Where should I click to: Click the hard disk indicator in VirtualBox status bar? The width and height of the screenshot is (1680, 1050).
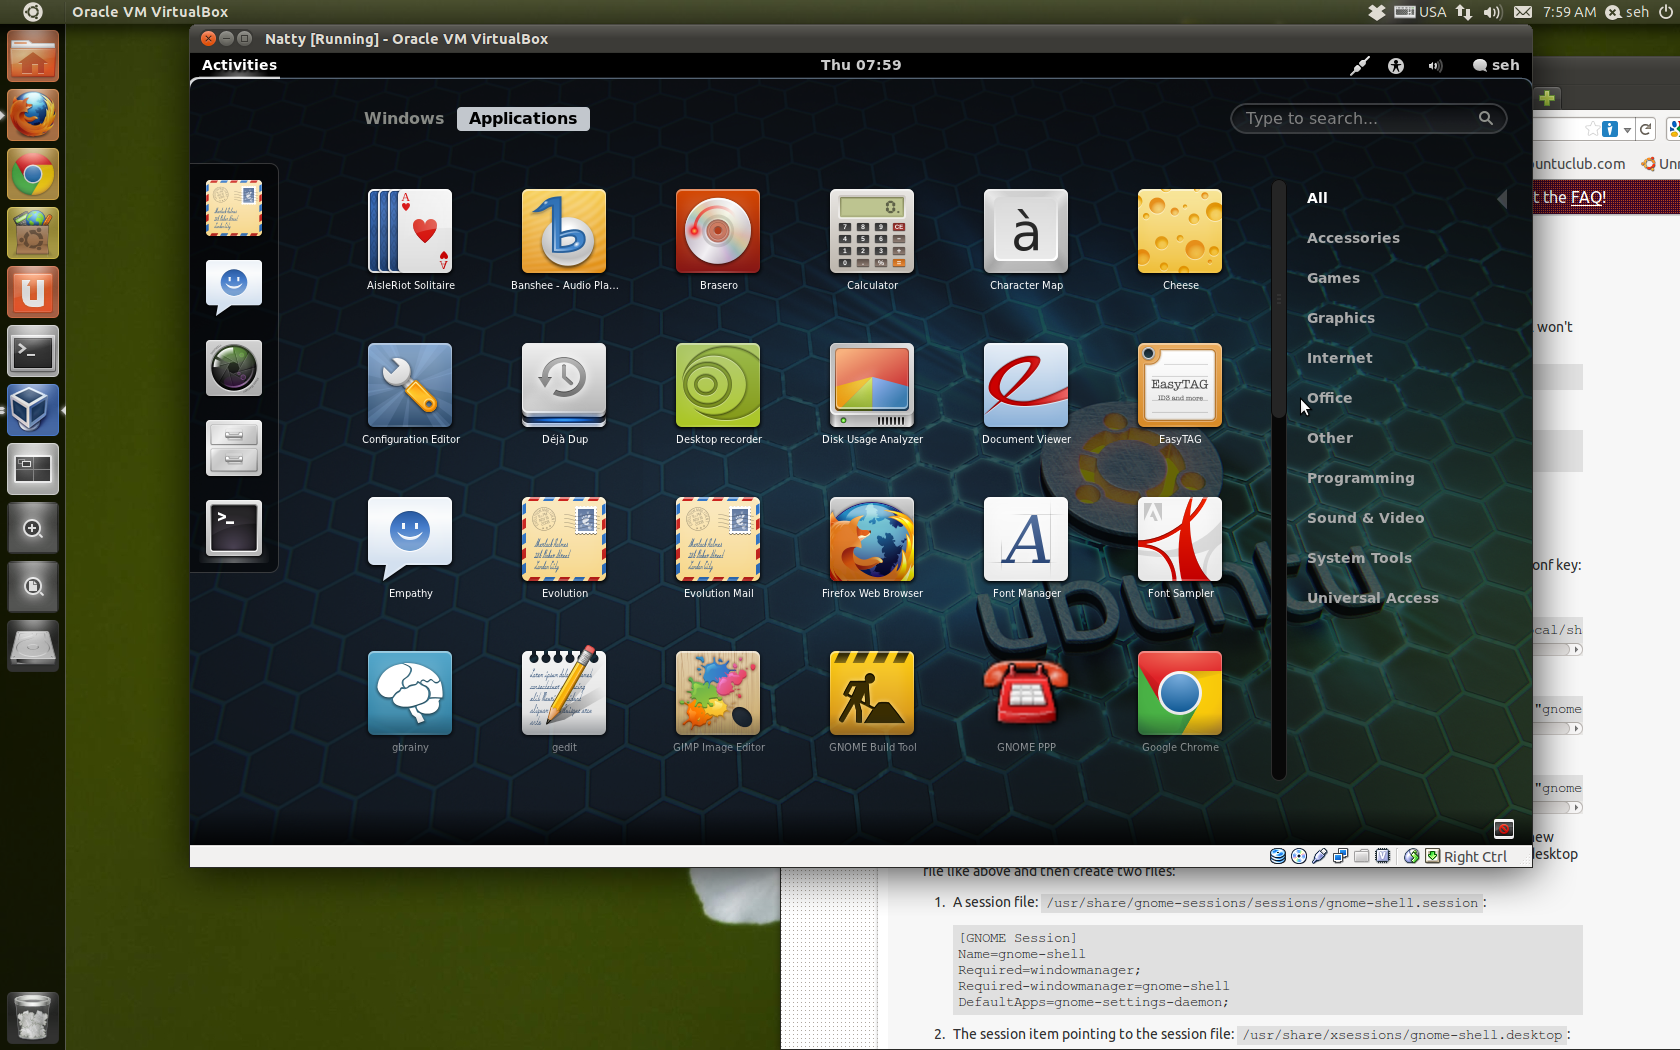[x=1278, y=856]
